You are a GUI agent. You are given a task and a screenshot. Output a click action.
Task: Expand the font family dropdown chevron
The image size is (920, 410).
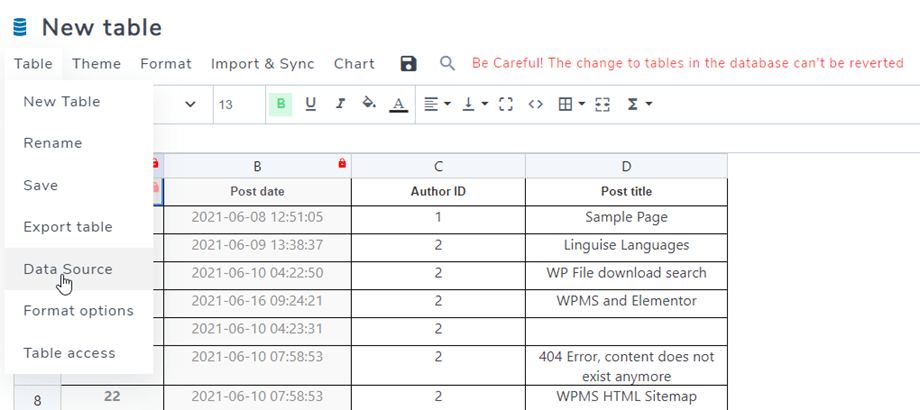pos(190,104)
